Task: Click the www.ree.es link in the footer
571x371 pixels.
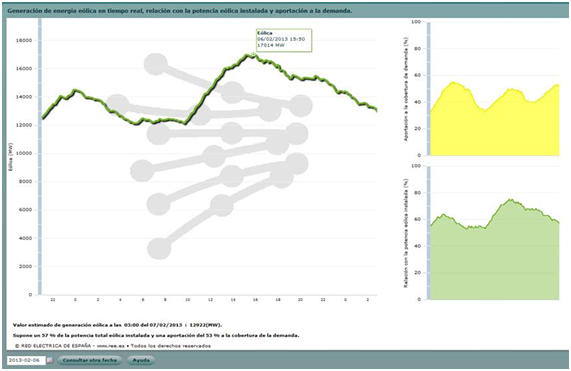Action: (111, 346)
